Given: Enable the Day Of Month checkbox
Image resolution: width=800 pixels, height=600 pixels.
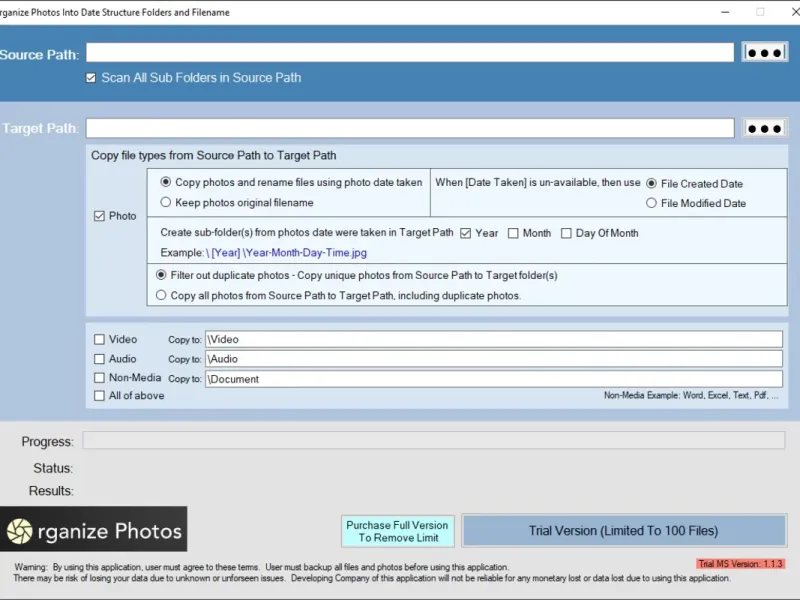Looking at the screenshot, I should pyautogui.click(x=566, y=233).
